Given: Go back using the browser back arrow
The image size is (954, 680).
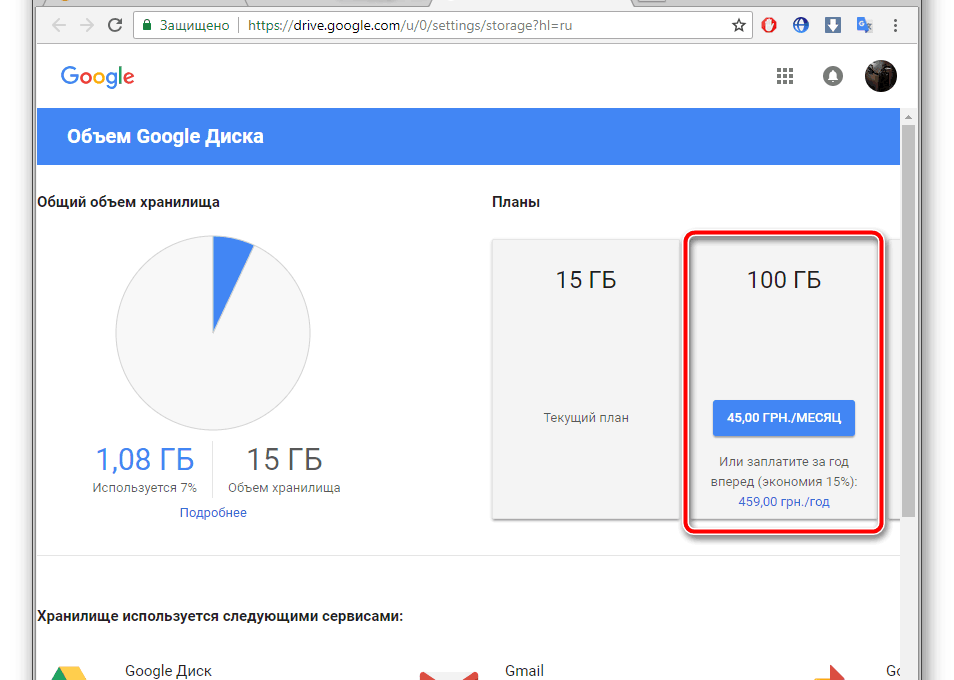Looking at the screenshot, I should (x=58, y=25).
